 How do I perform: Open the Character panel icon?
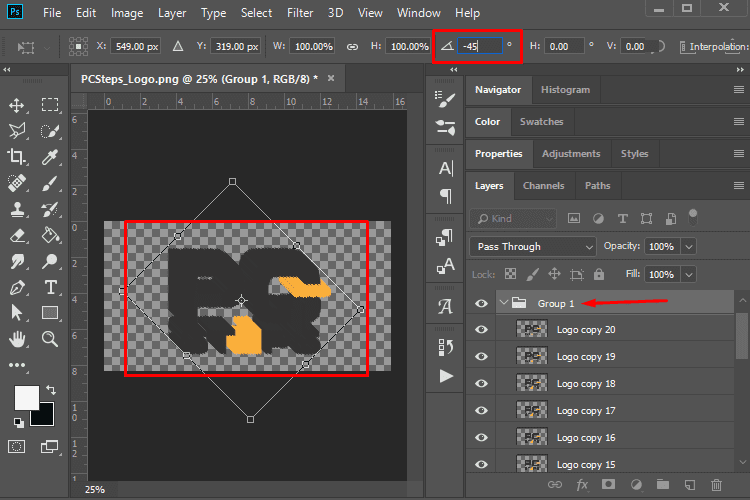click(445, 168)
